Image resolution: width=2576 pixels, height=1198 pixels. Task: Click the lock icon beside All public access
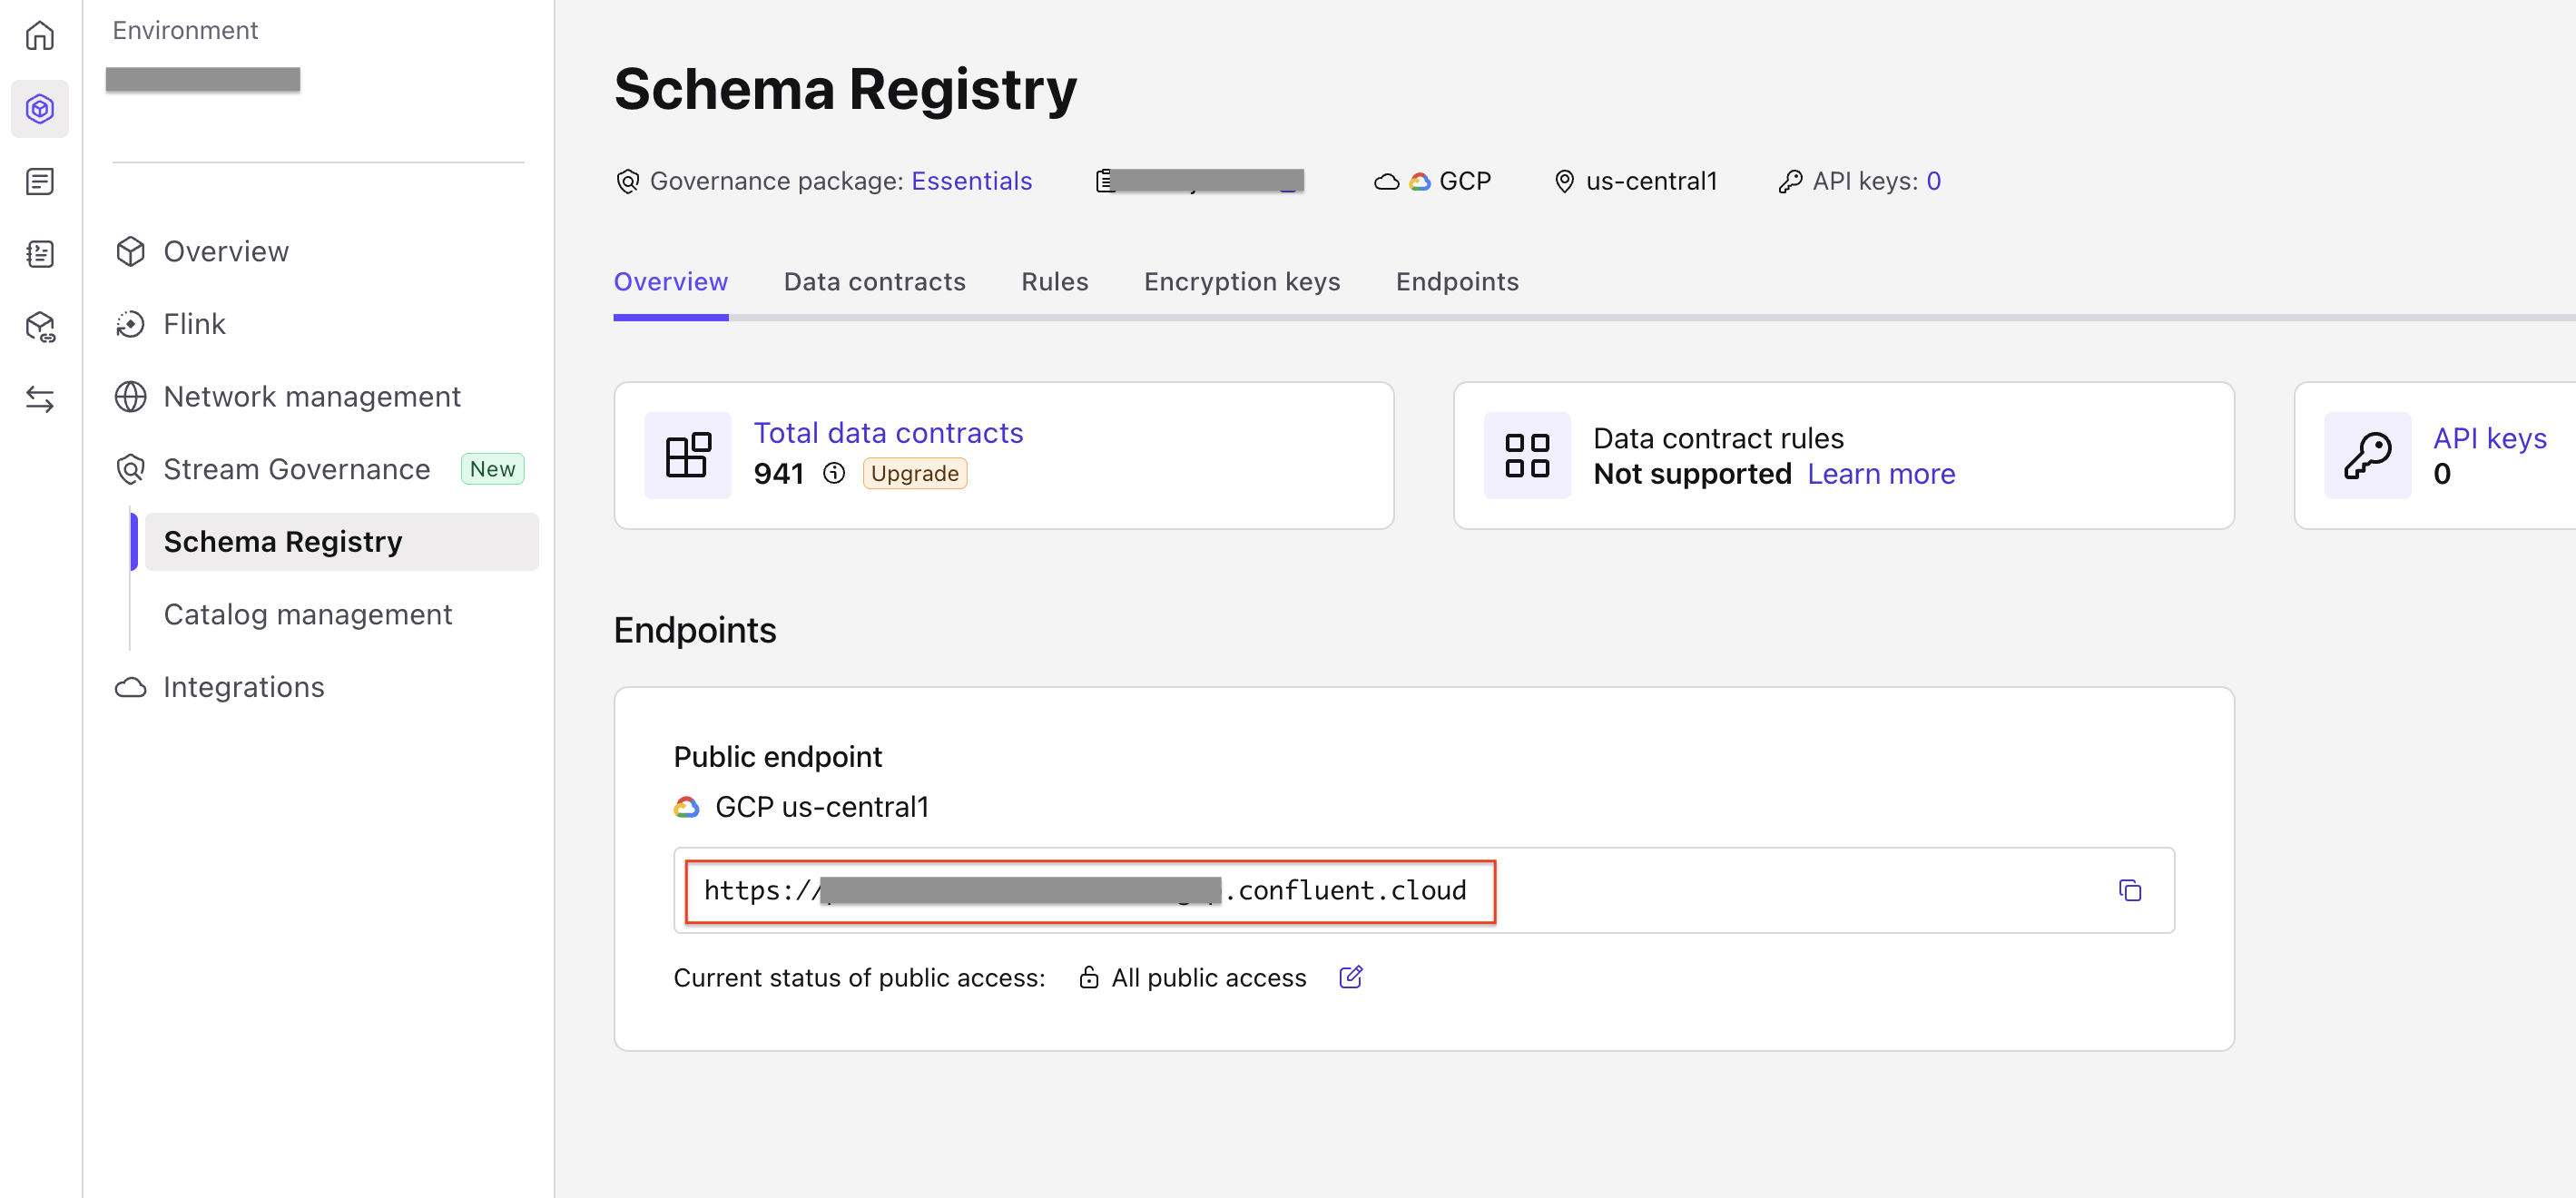pyautogui.click(x=1089, y=978)
